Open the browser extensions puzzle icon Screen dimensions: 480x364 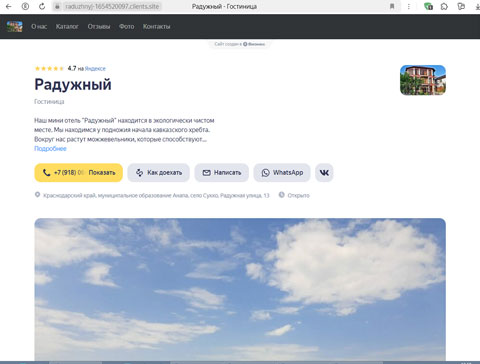point(444,6)
